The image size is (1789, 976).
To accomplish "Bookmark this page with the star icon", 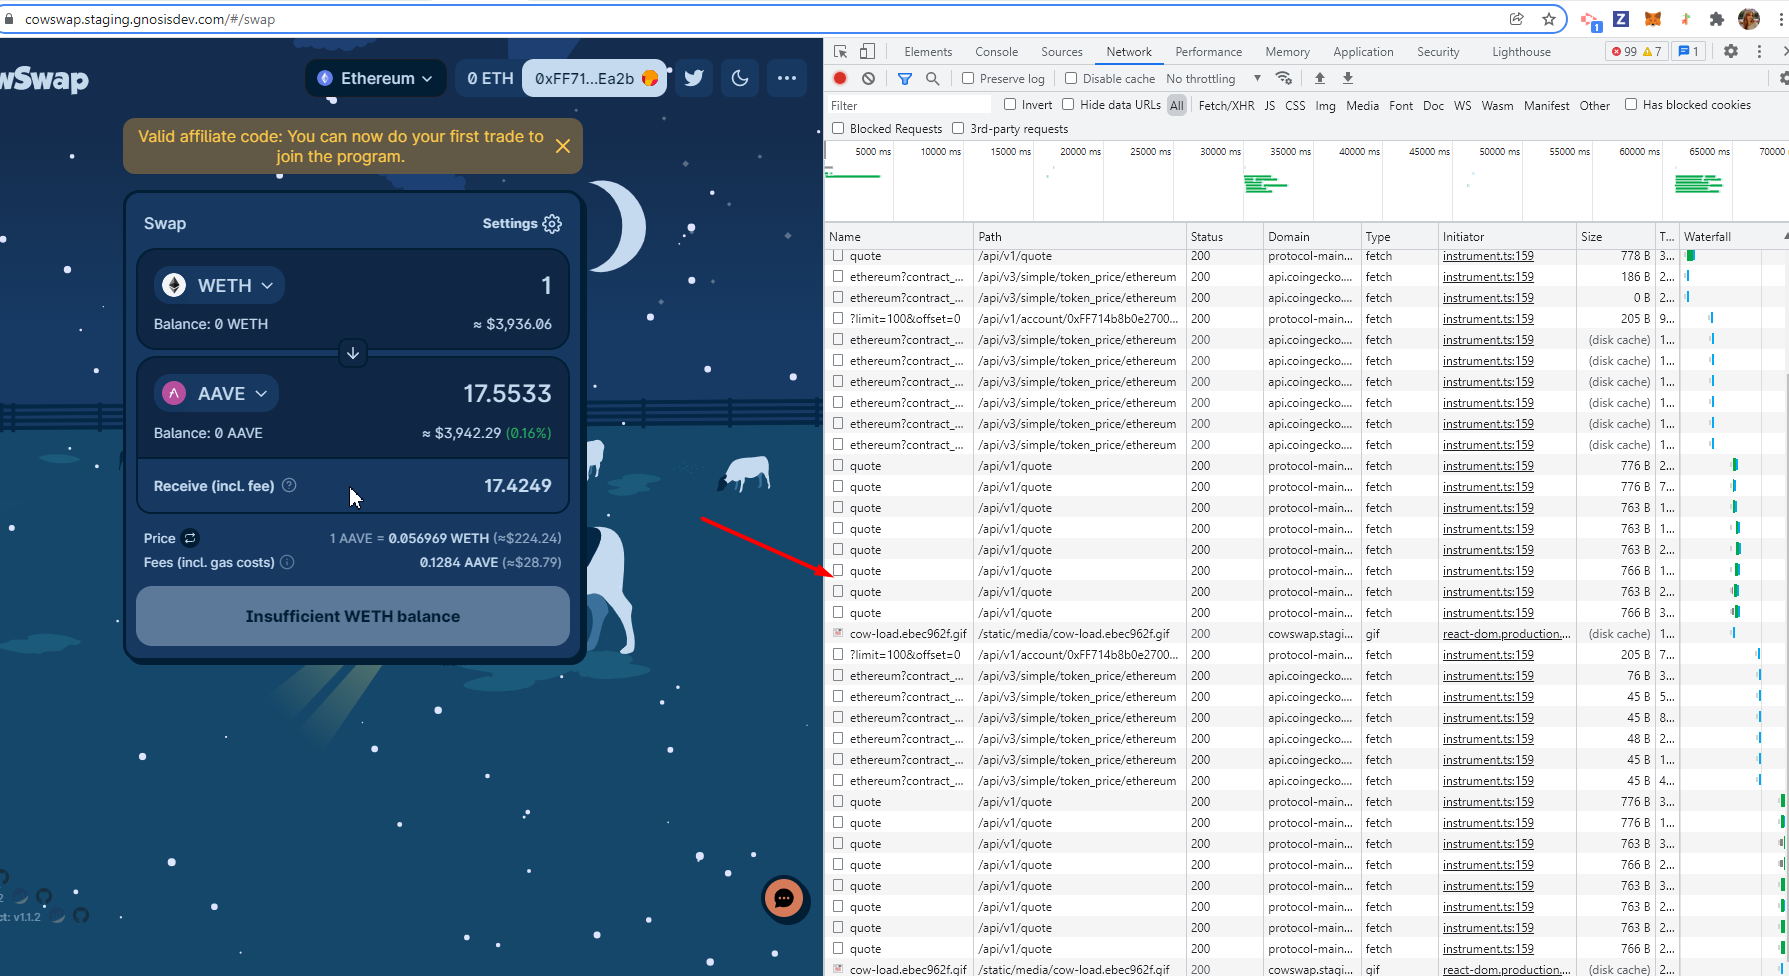I will [1549, 19].
